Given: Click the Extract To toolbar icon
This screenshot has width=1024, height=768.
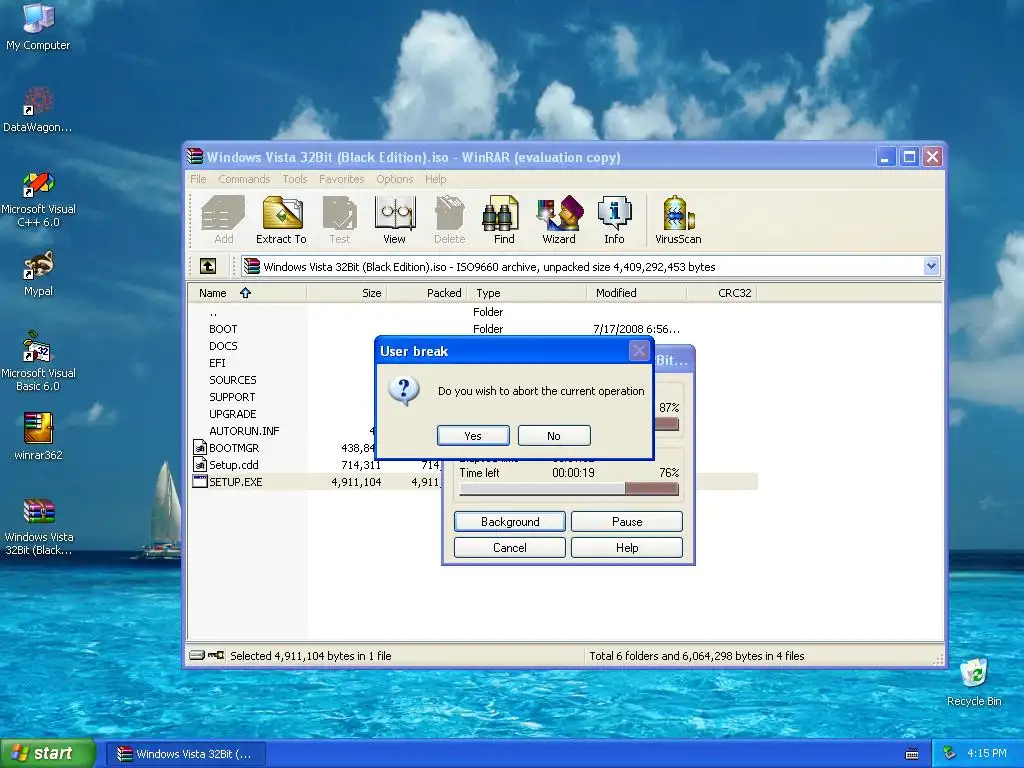Looking at the screenshot, I should 281,220.
